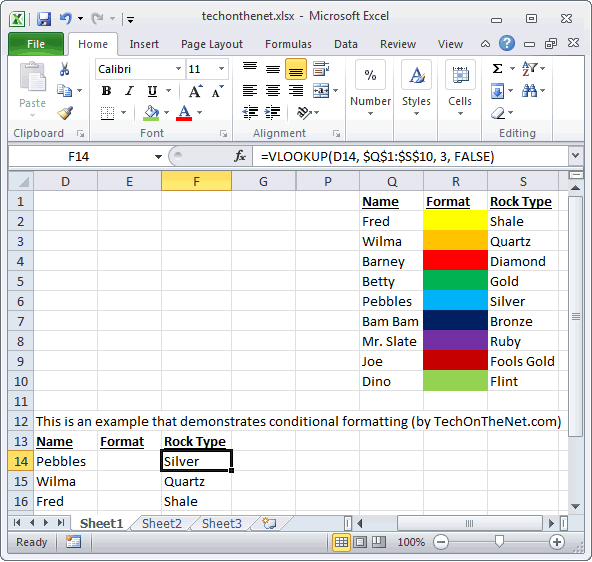
Task: Expand the Number group dropdown
Action: (x=370, y=114)
